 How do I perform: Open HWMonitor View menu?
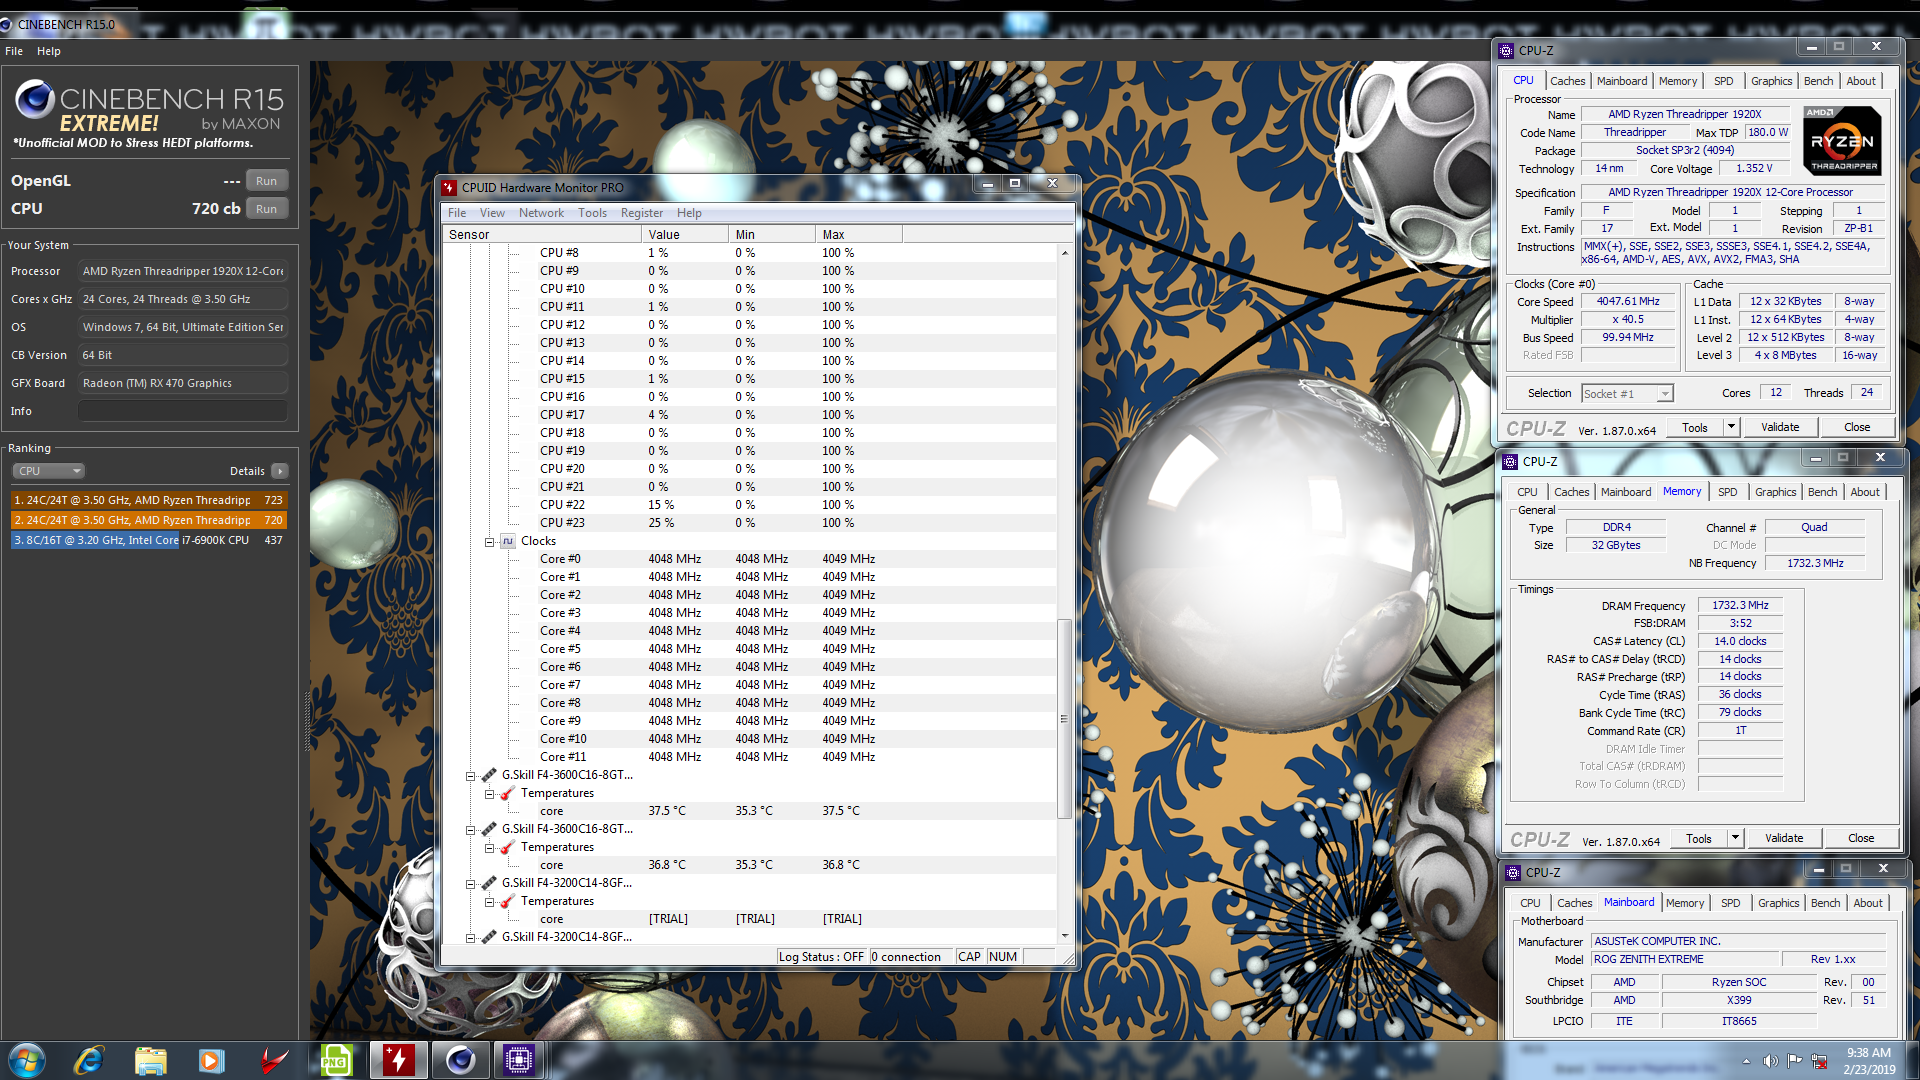point(492,213)
